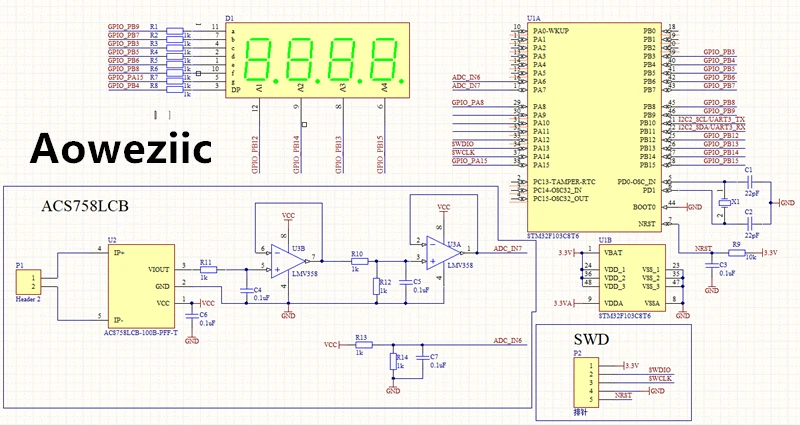Click the I2C2_SCL/UART3_TX net label
The height and width of the screenshot is (425, 800).
(711, 119)
